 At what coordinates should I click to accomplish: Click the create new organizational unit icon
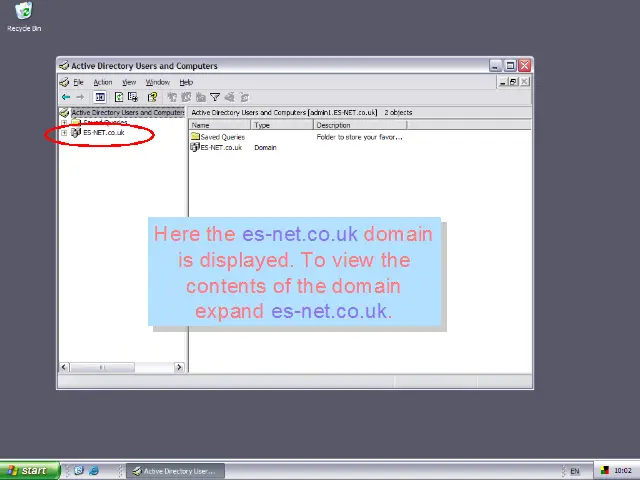pyautogui.click(x=200, y=97)
